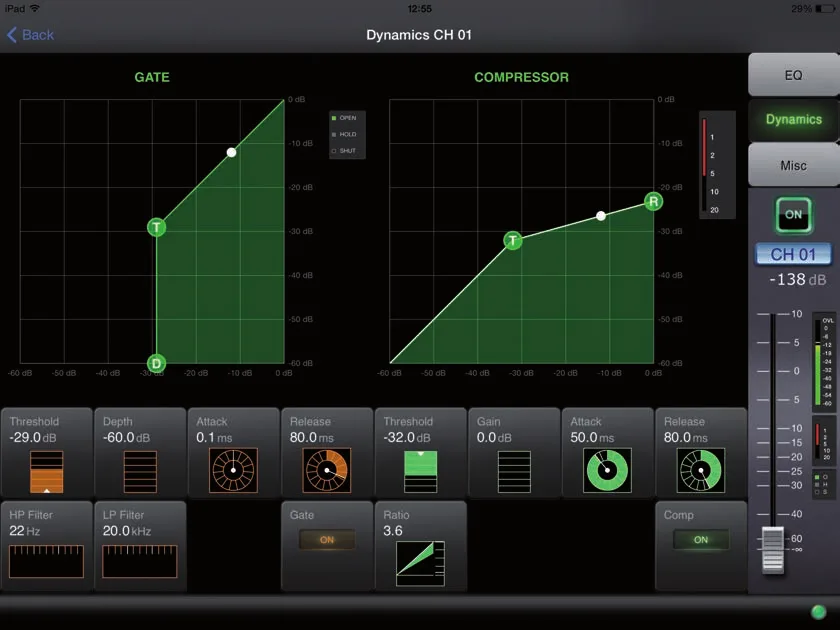Tap the orange Attack knob showing 0.1 ms

[x=233, y=470]
